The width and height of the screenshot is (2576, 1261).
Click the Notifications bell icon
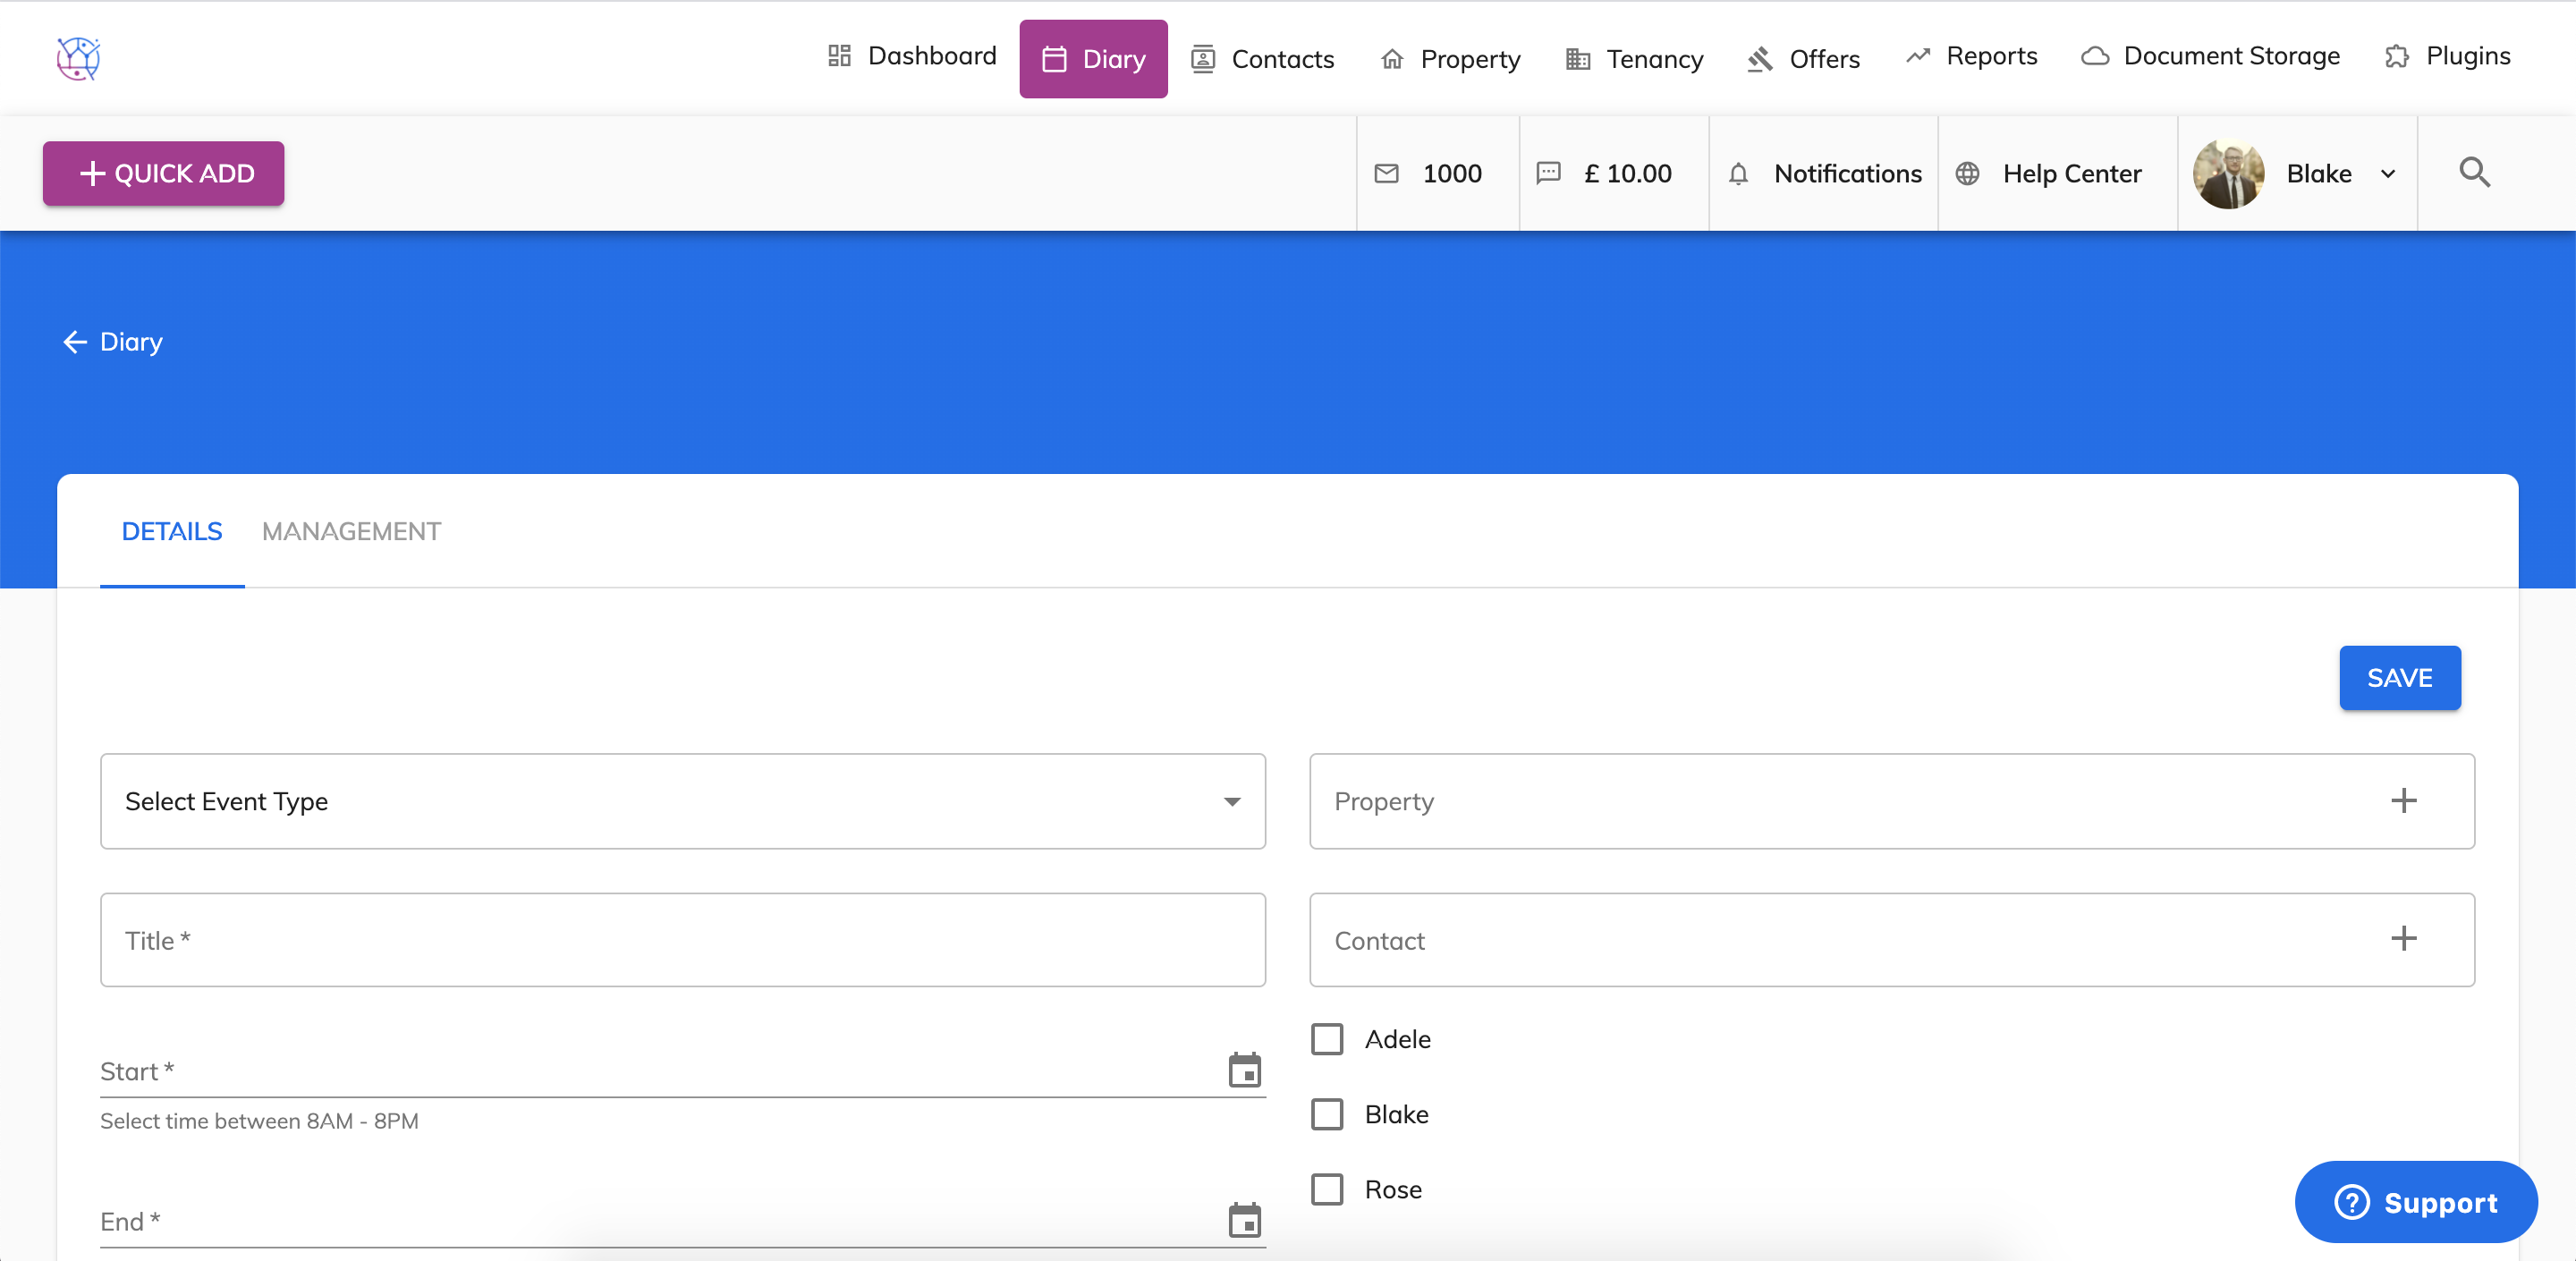pos(1738,174)
